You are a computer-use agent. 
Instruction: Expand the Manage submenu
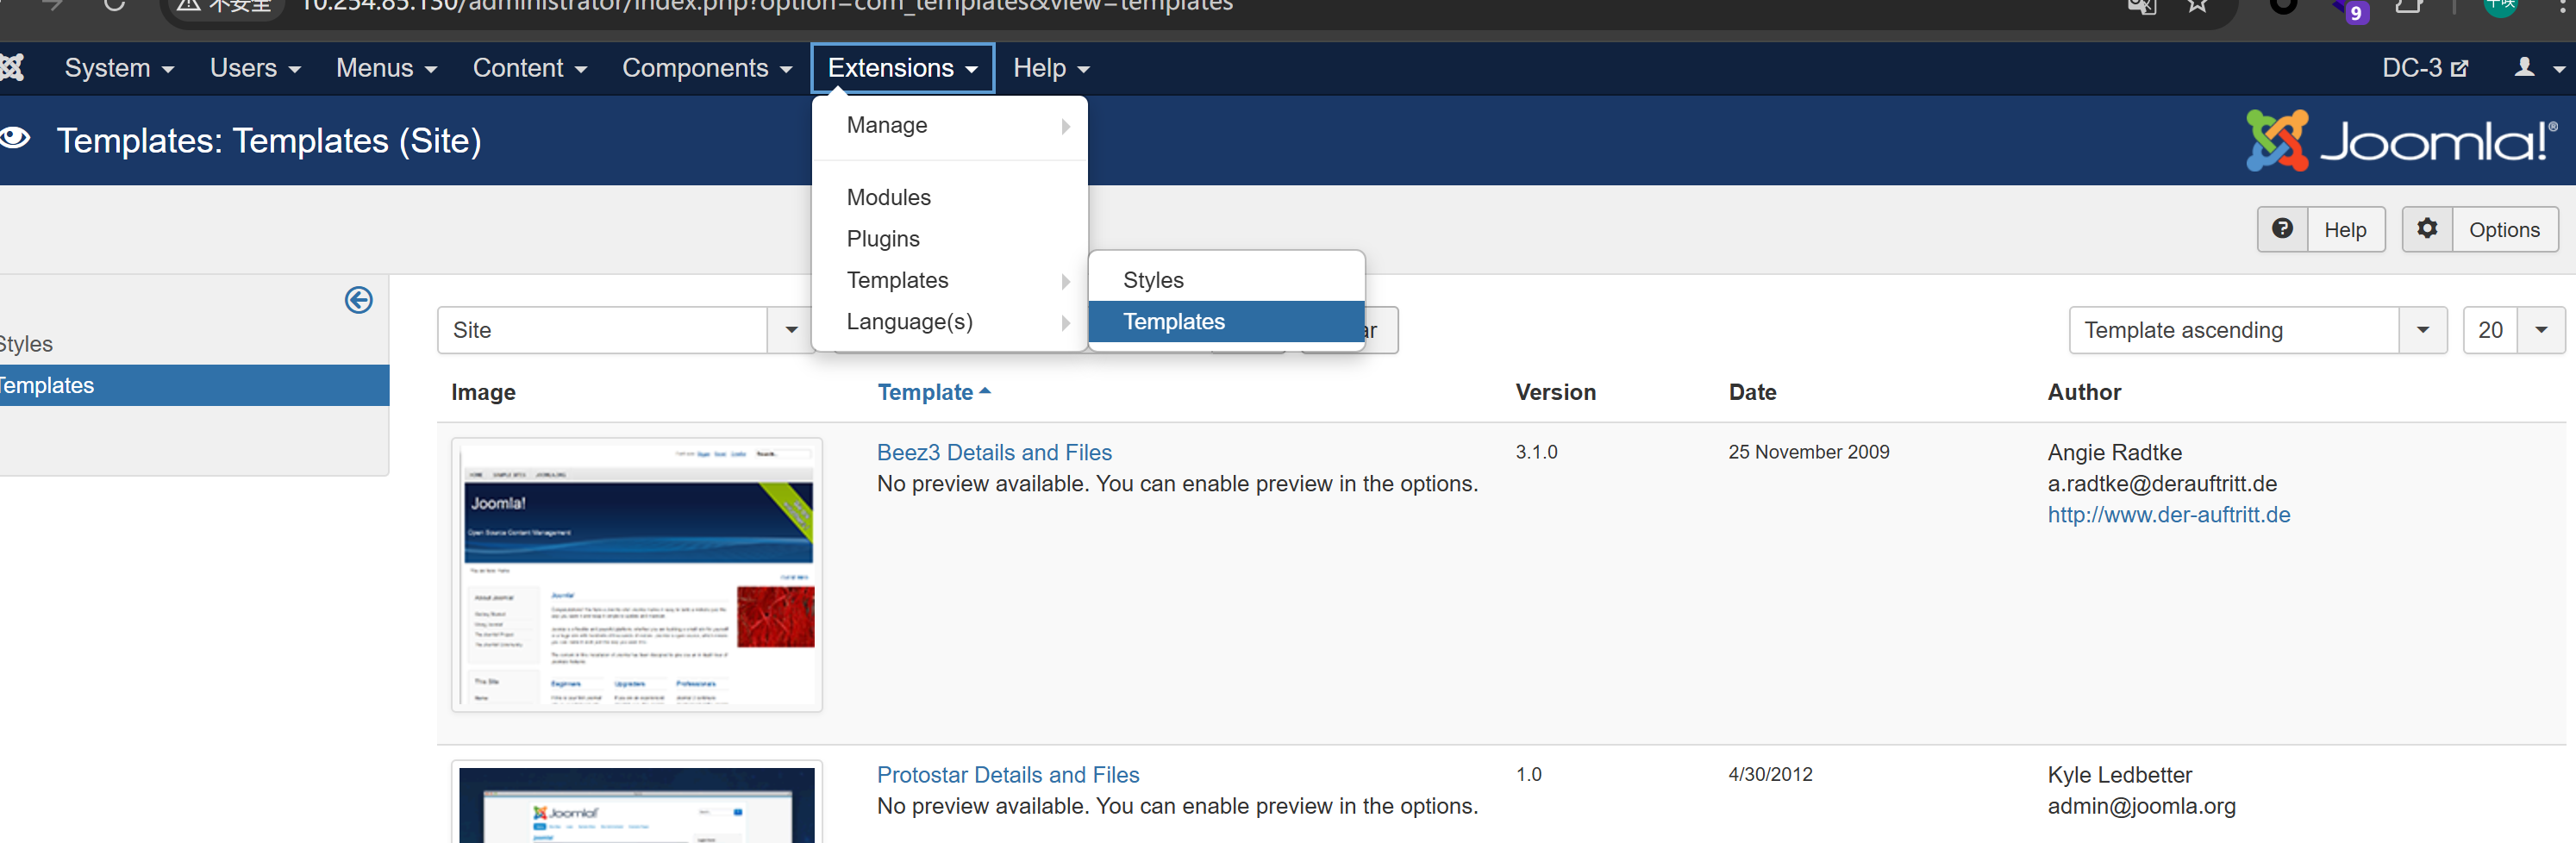(x=949, y=126)
